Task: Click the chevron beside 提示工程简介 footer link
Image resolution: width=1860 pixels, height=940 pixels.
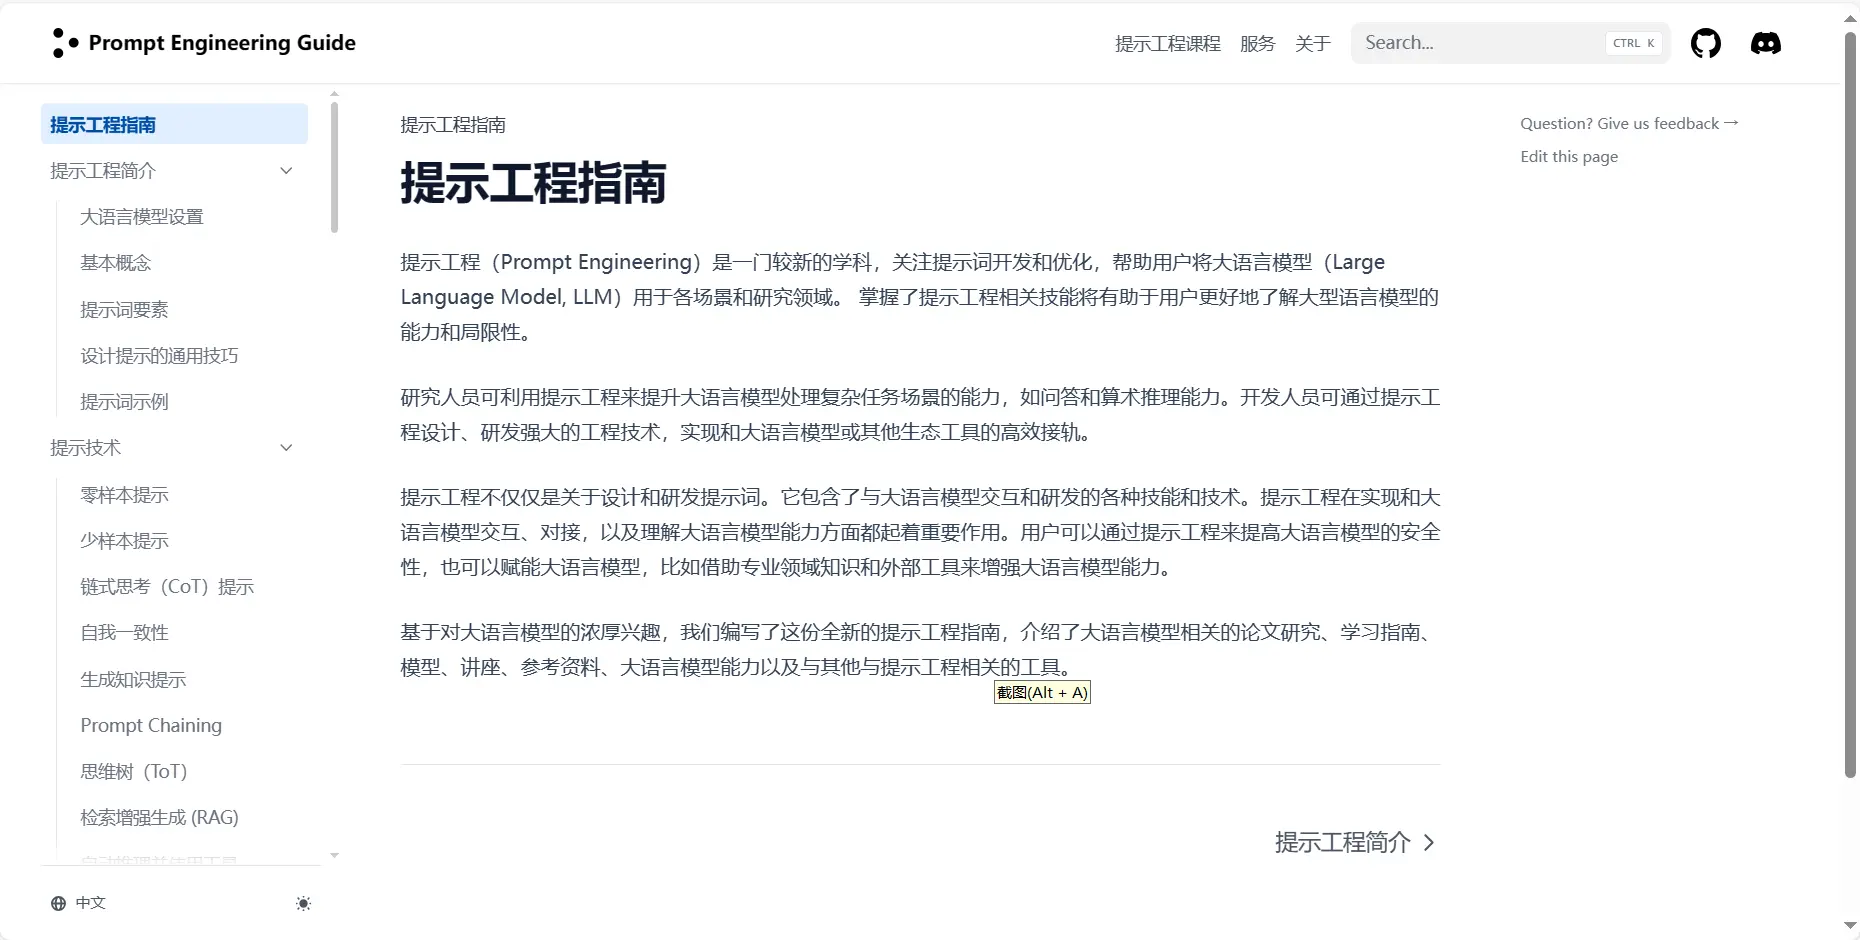Action: click(1429, 843)
